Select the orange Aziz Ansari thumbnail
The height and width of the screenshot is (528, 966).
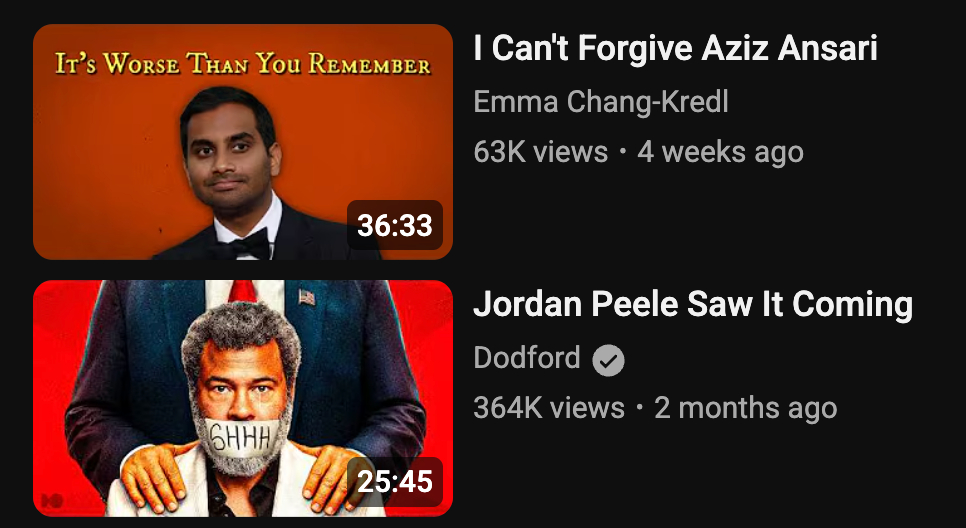[243, 142]
